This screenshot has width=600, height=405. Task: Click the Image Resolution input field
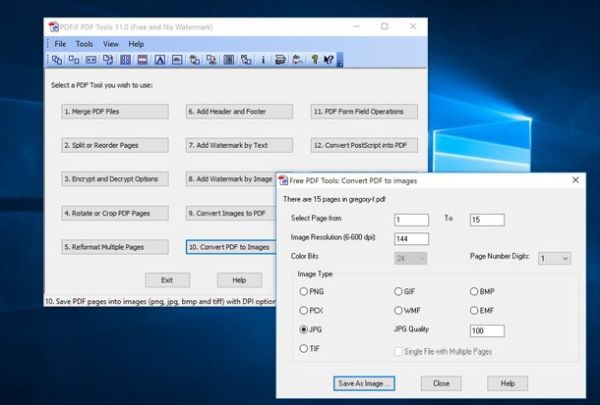pos(411,239)
